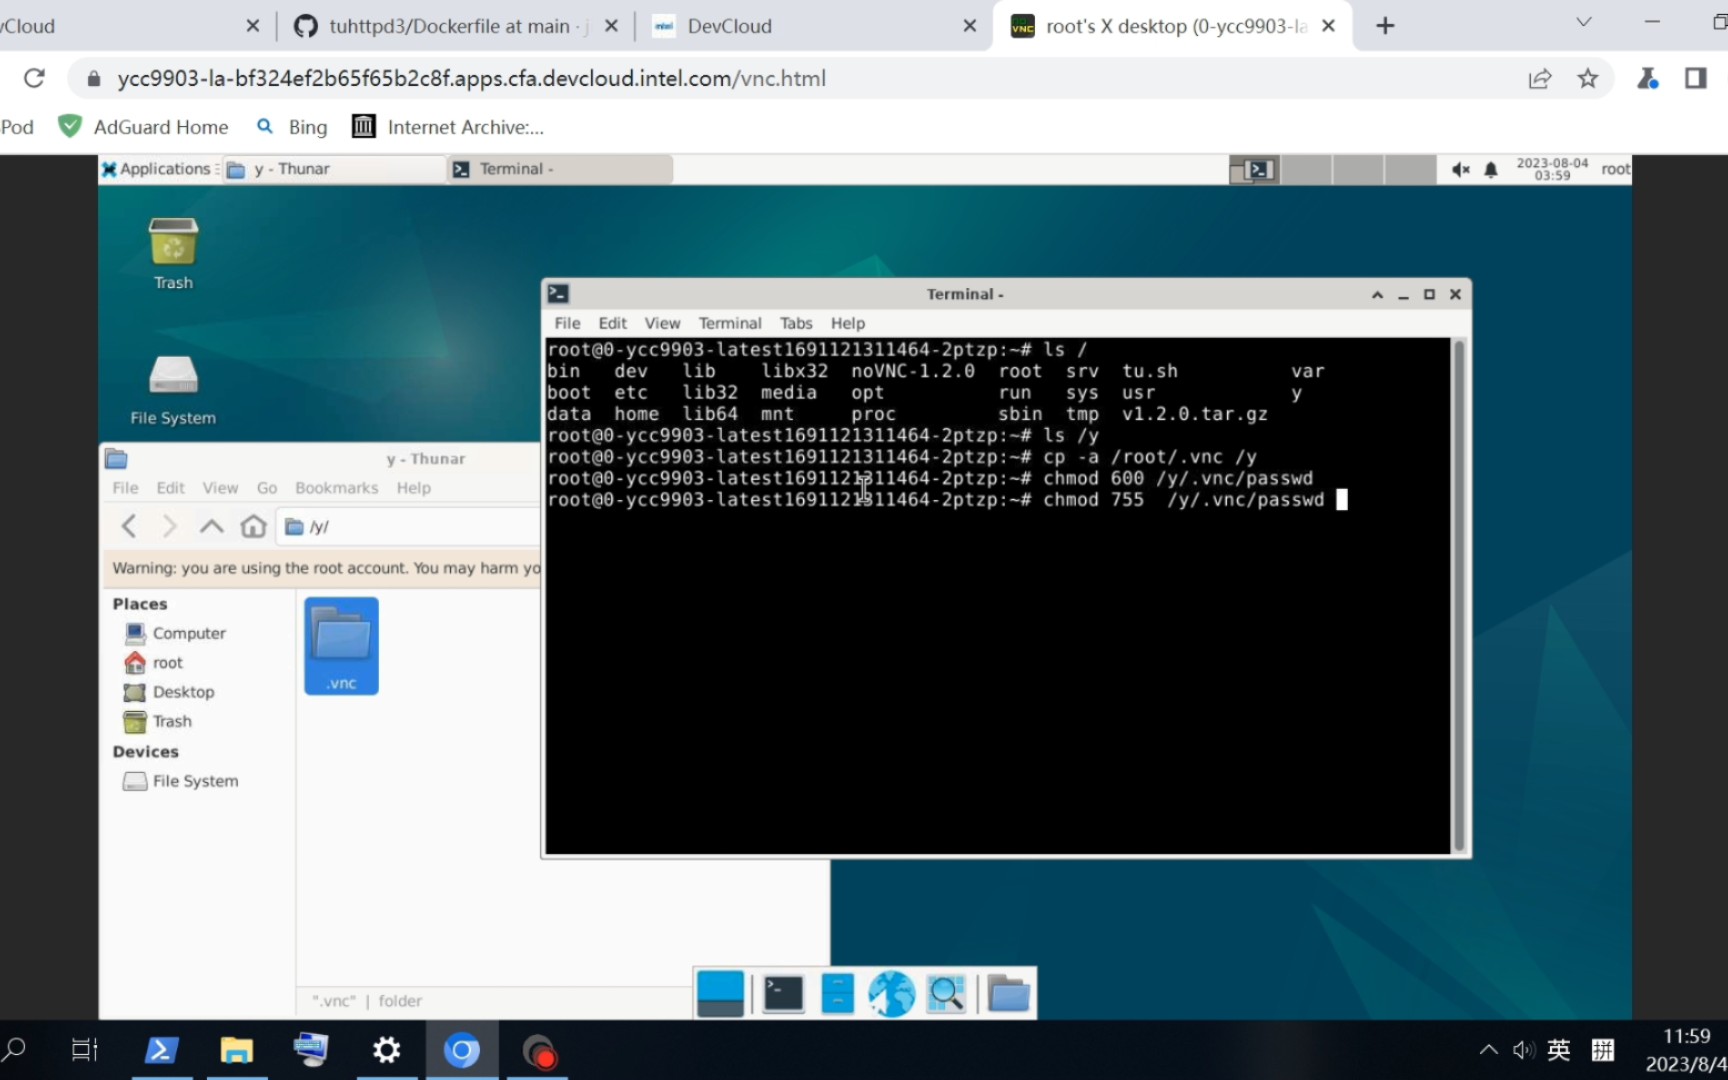This screenshot has height=1080, width=1728.
Task: Launch File Manager cabinet icon in dock
Action: [837, 993]
